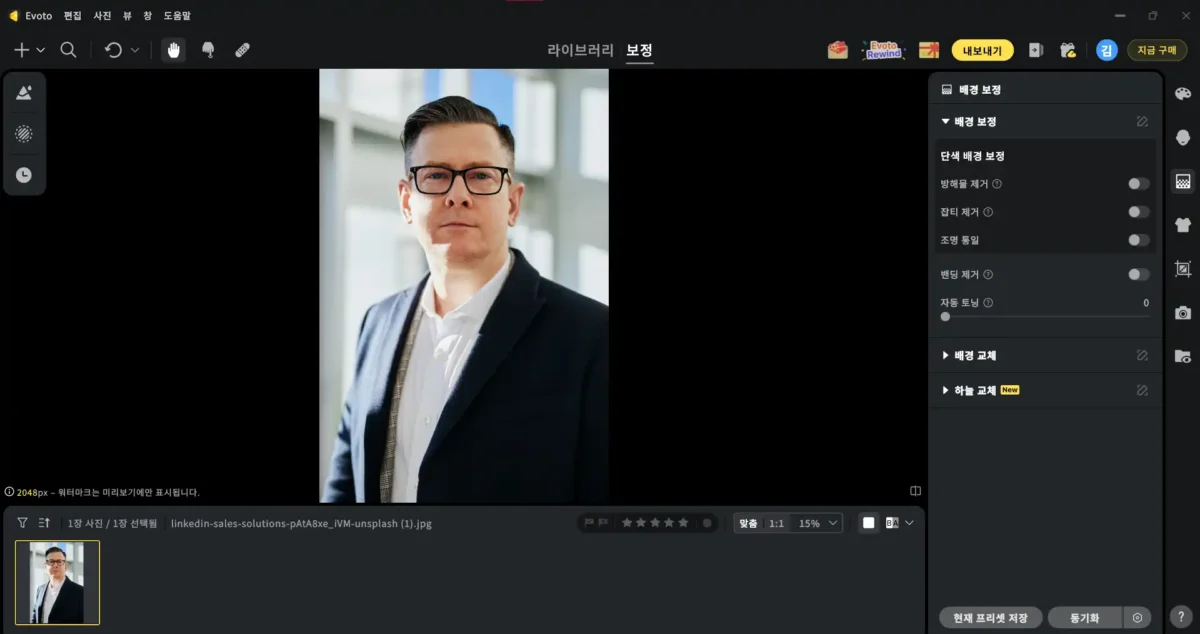Select the Hand pan tool
This screenshot has height=634, width=1200.
174,50
